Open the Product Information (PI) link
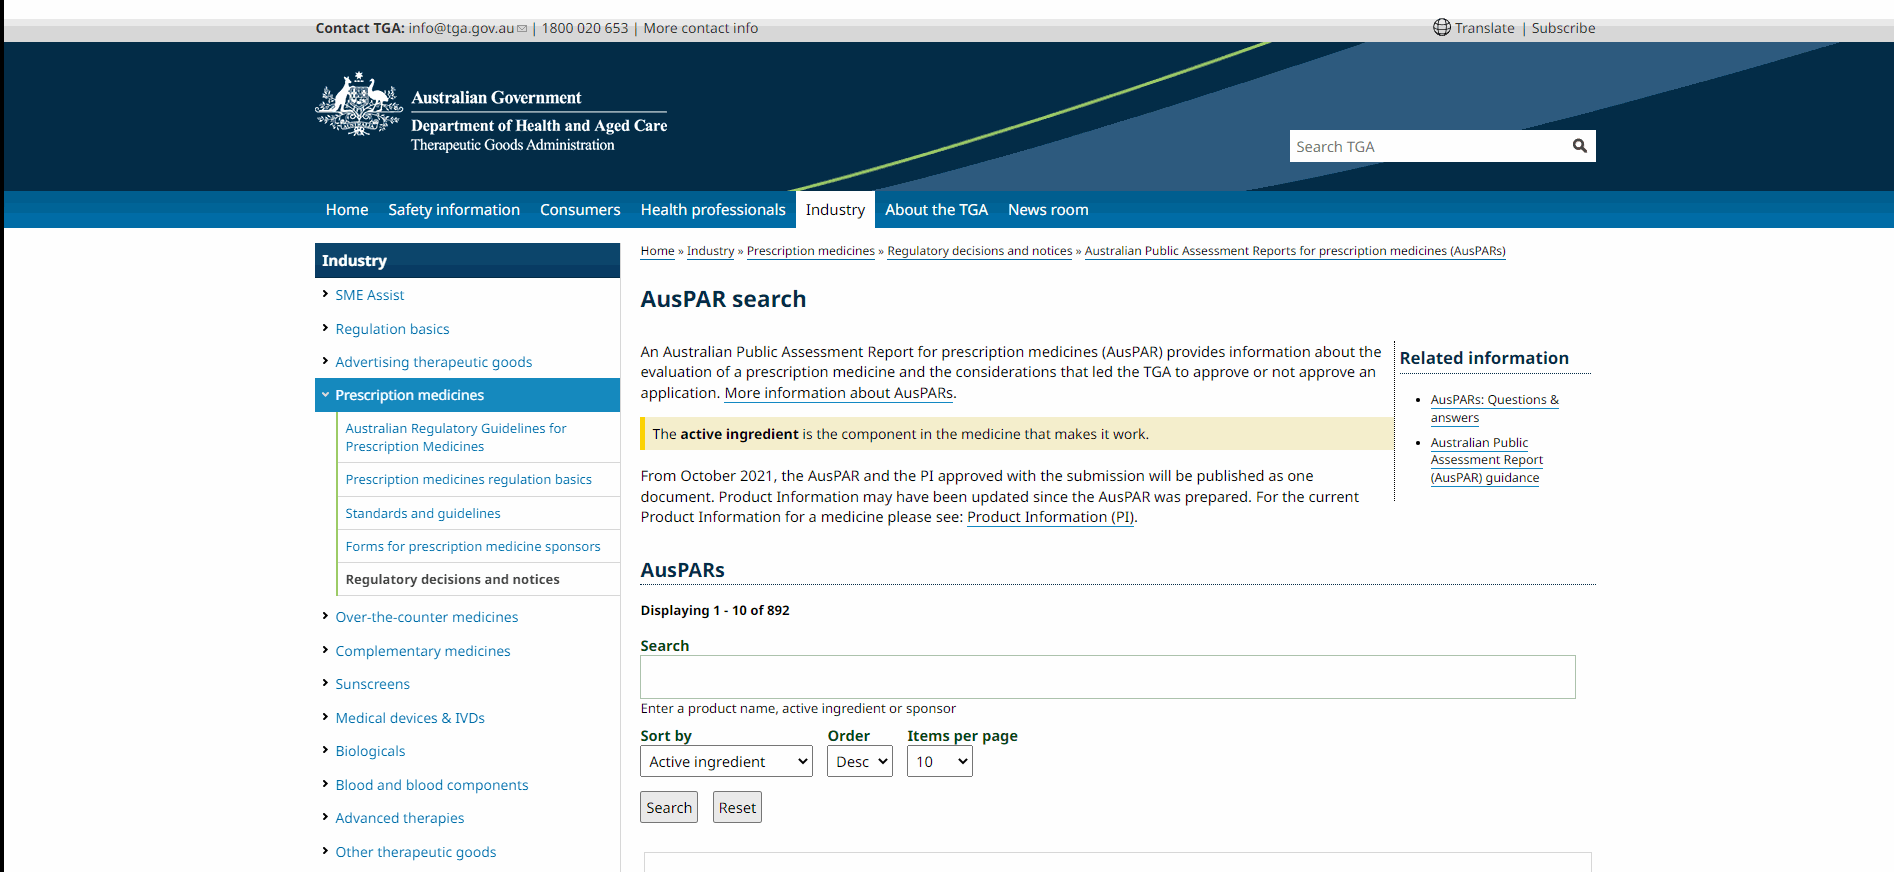This screenshot has width=1894, height=872. coord(1051,517)
